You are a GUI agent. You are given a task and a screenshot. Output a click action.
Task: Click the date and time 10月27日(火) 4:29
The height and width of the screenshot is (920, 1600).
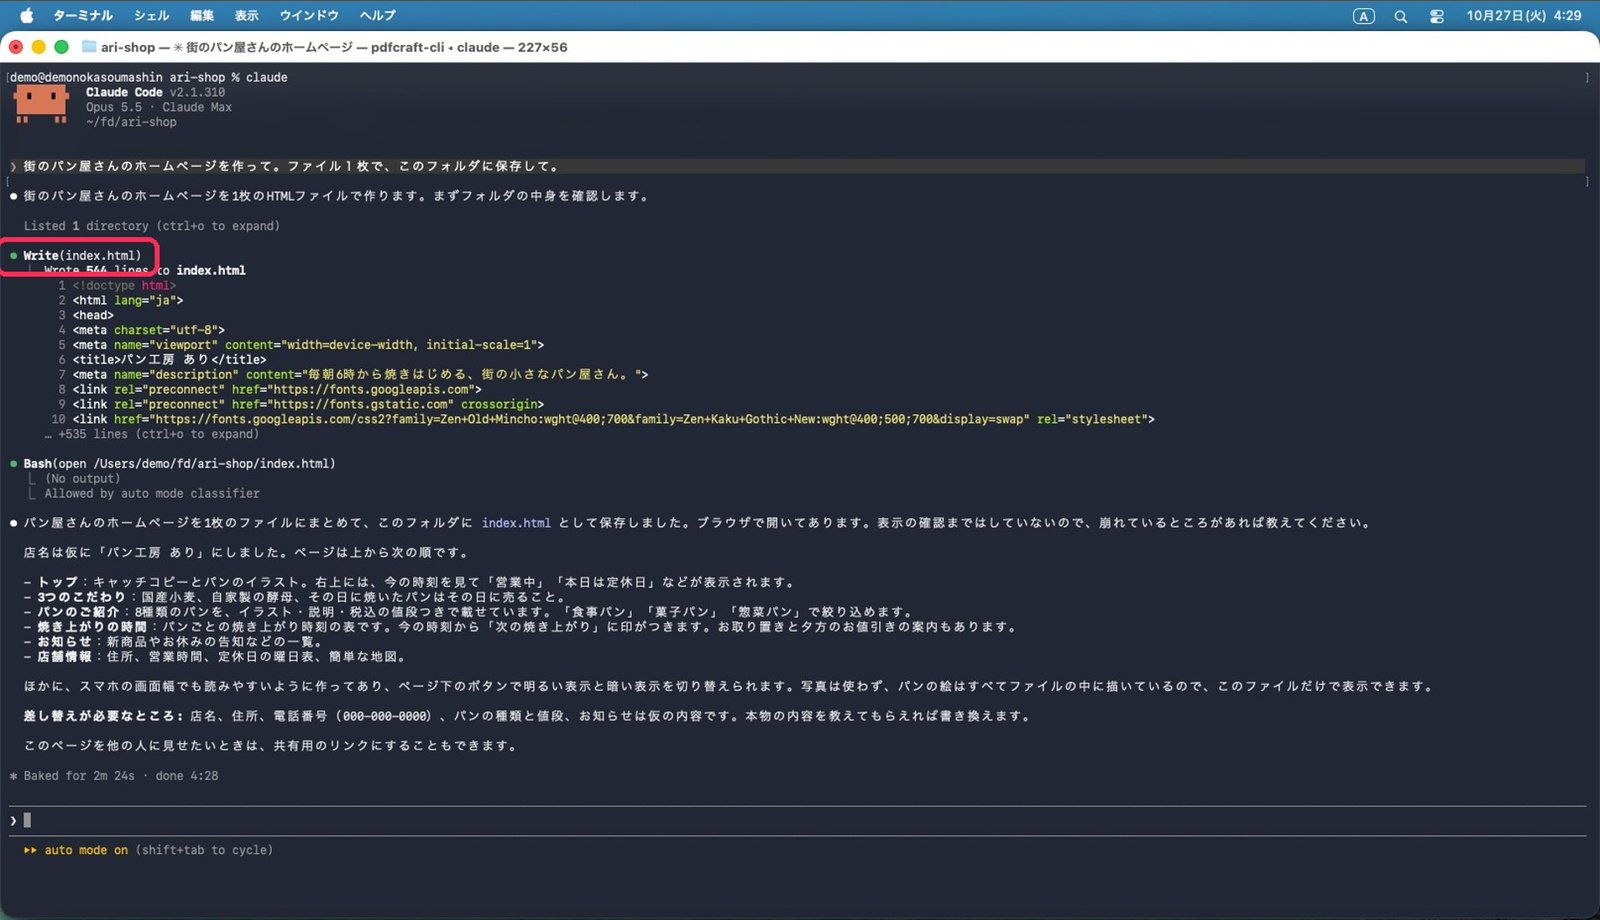point(1524,15)
